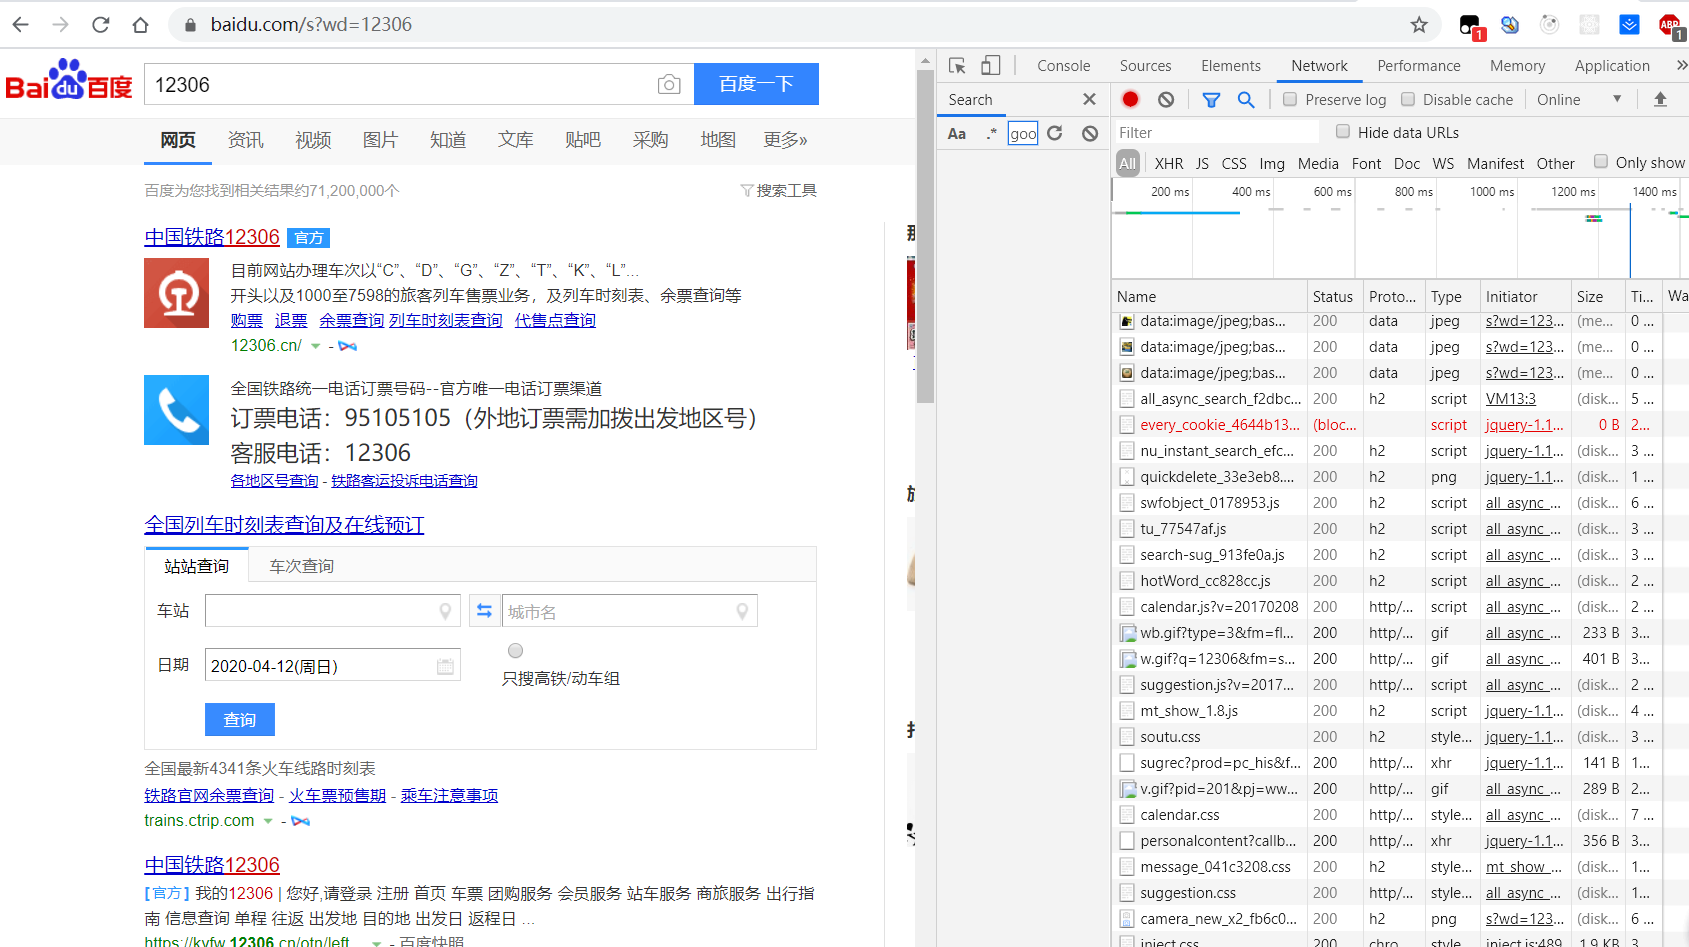Screen dimensions: 1689x947
Task: Click the camera image search icon
Action: 669,85
